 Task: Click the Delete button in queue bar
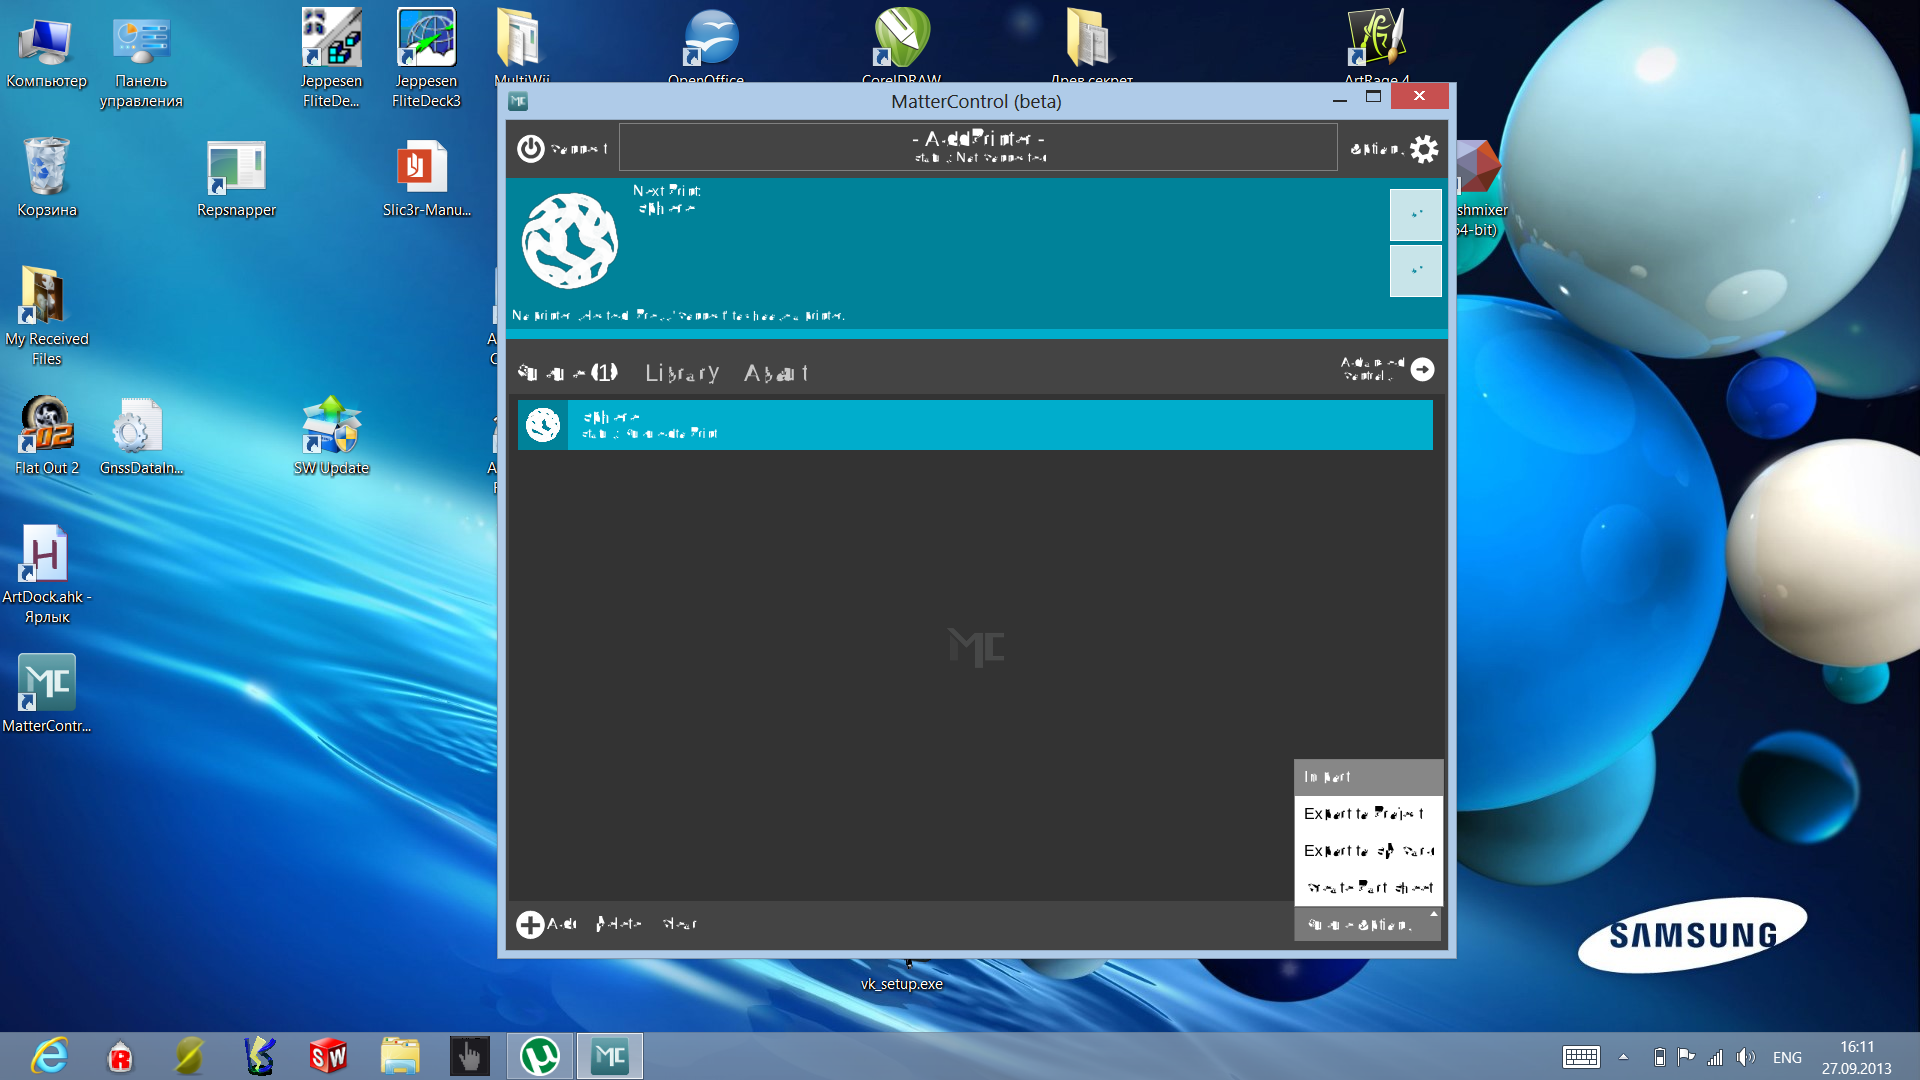618,924
